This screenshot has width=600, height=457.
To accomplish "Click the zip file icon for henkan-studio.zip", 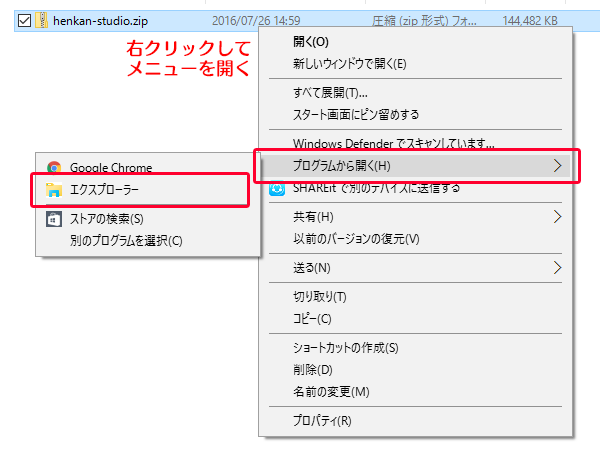I will [42, 19].
